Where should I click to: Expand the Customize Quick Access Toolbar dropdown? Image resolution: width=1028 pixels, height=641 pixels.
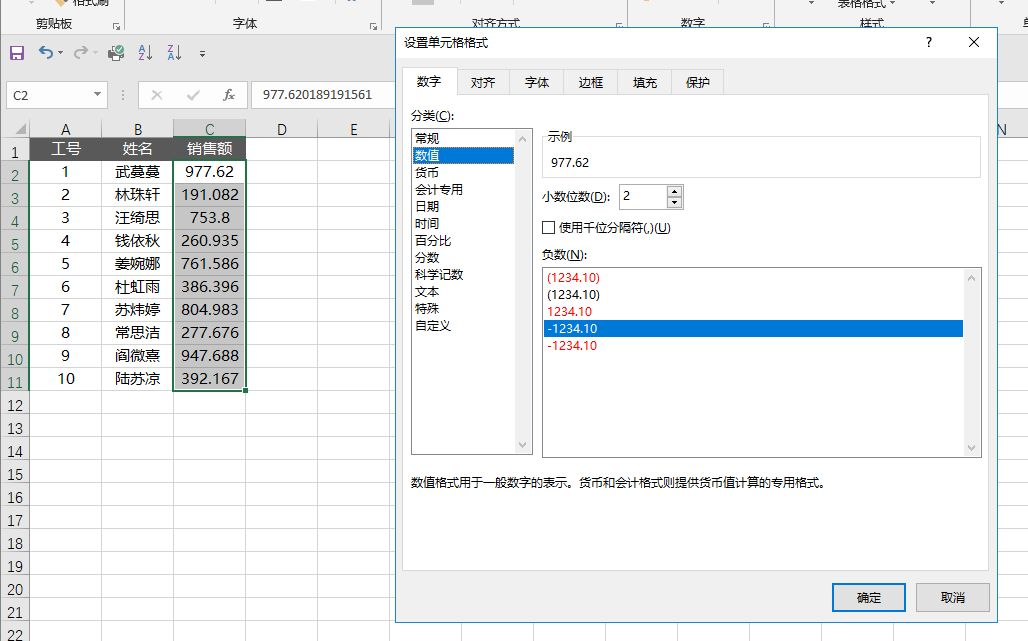[202, 54]
